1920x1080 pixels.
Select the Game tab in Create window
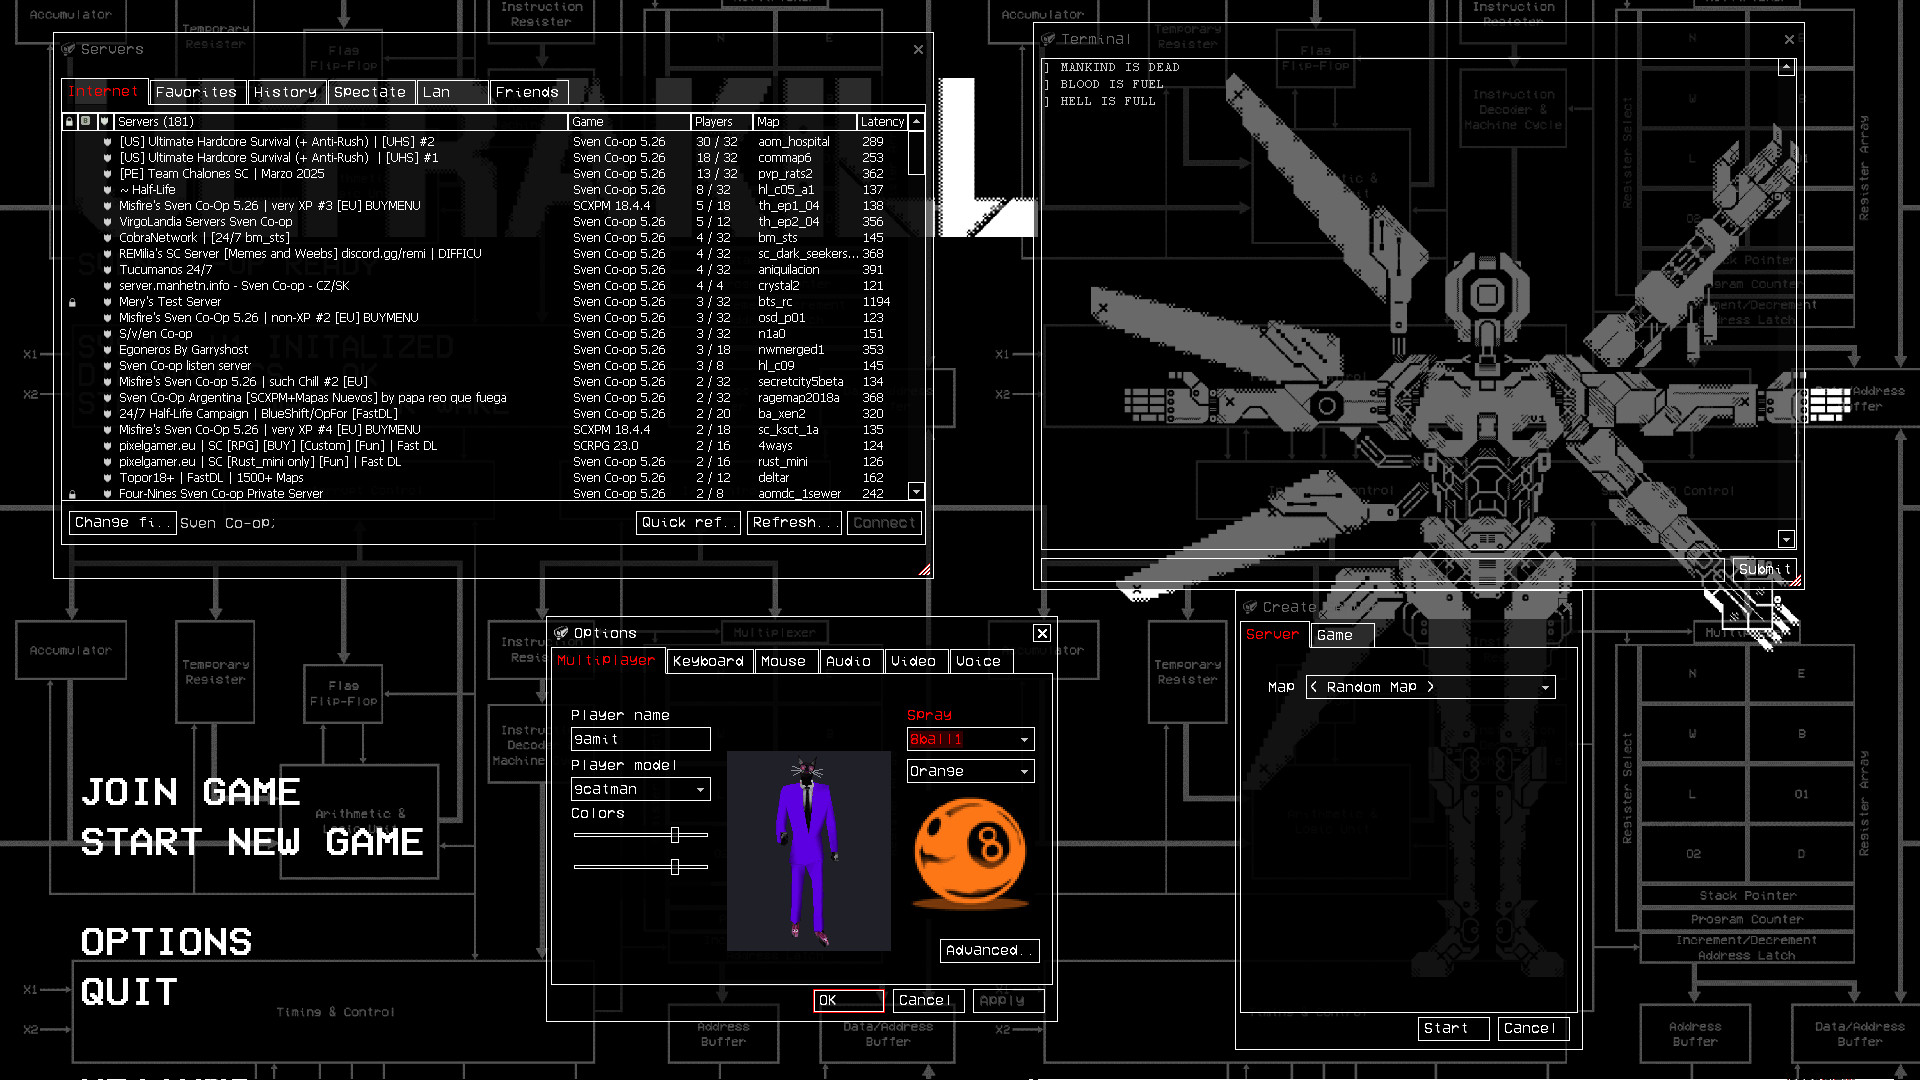[x=1341, y=635]
